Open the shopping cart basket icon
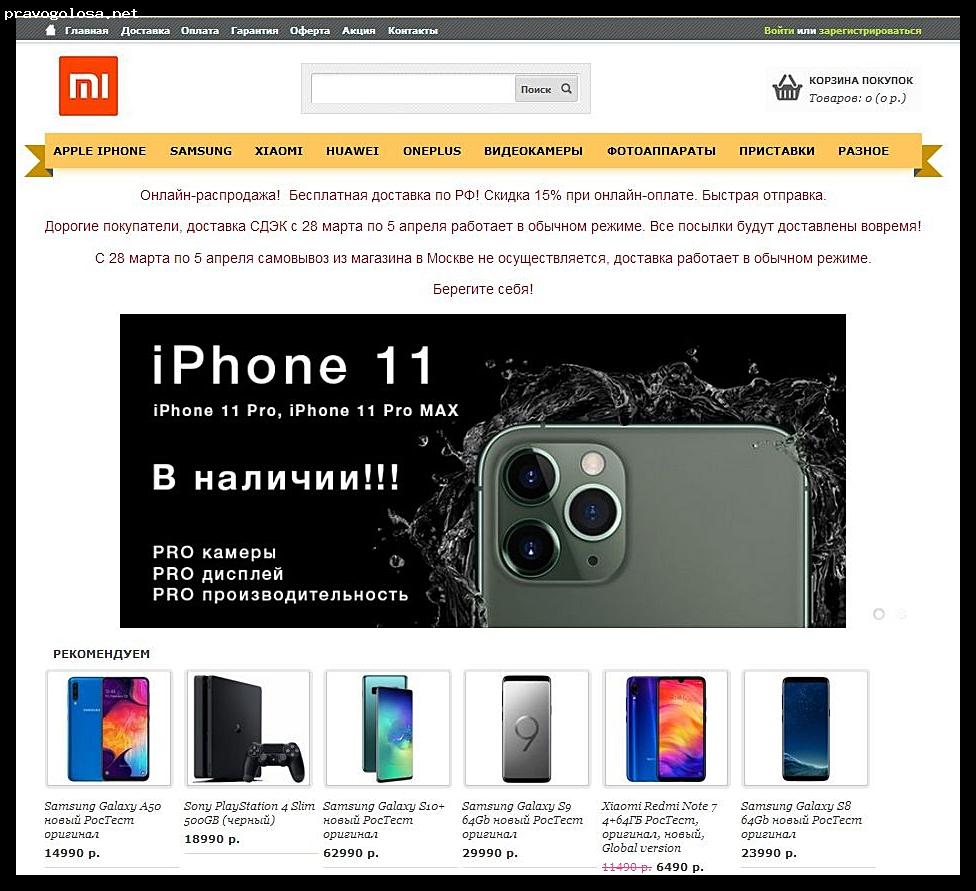 click(x=787, y=88)
